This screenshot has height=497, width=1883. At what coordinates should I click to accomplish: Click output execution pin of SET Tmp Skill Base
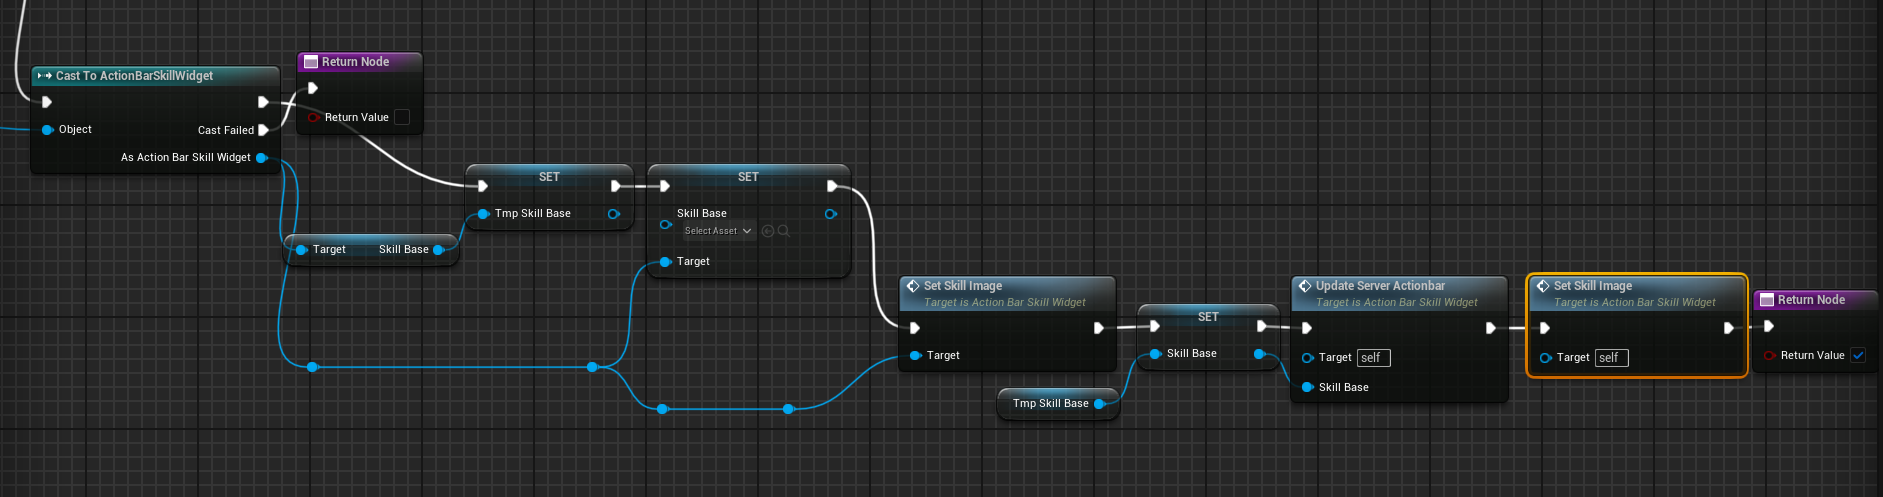pyautogui.click(x=615, y=186)
